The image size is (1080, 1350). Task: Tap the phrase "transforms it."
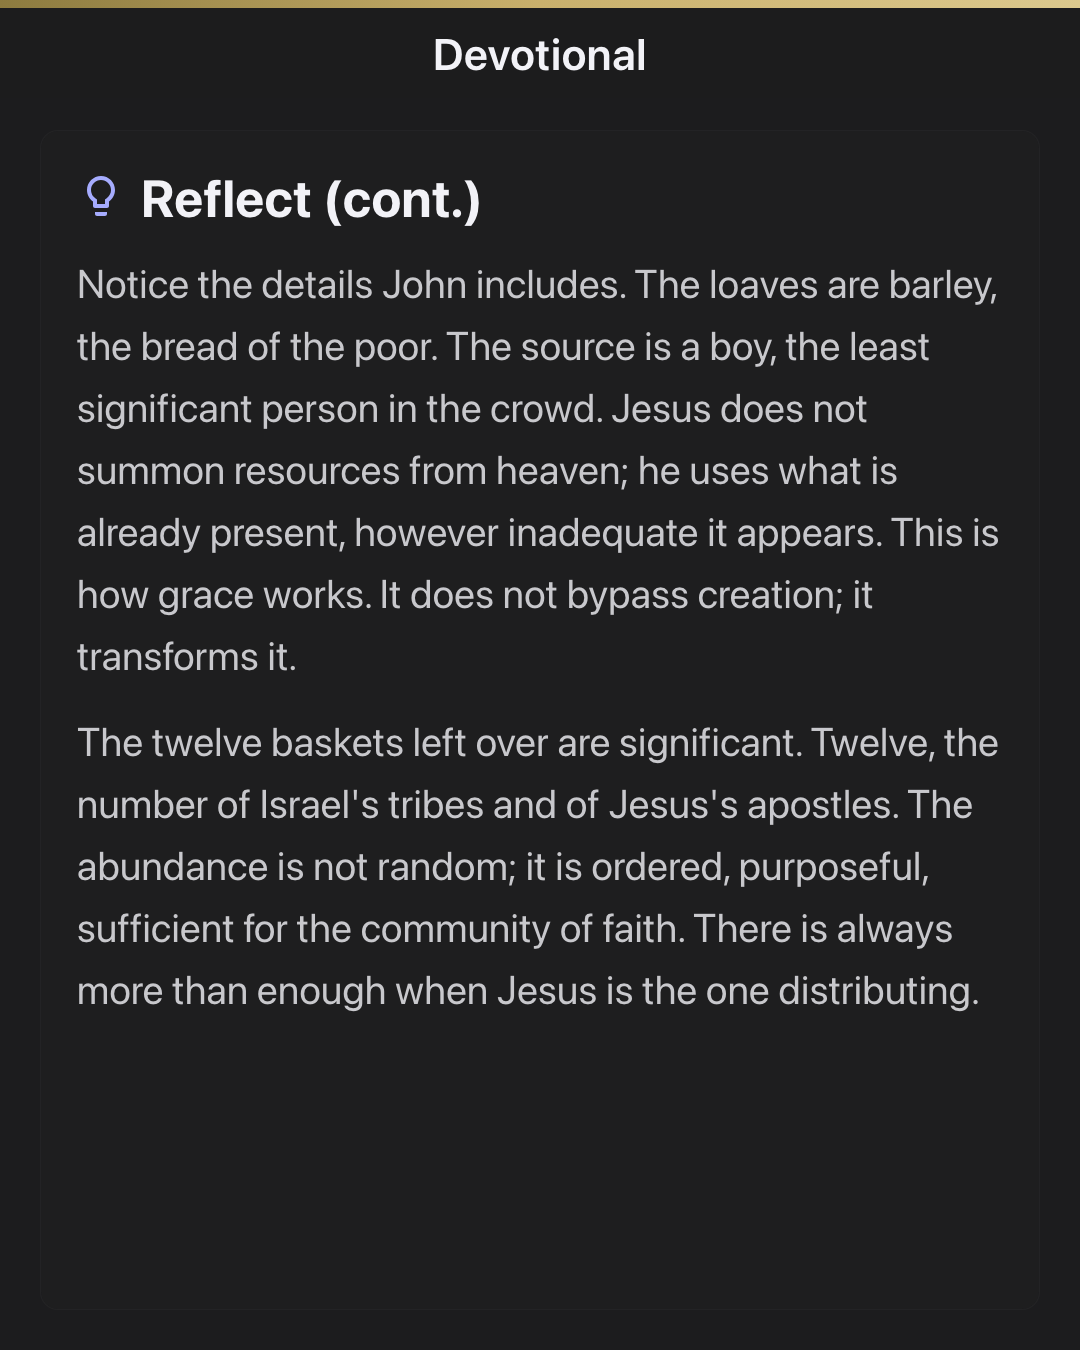point(187,657)
